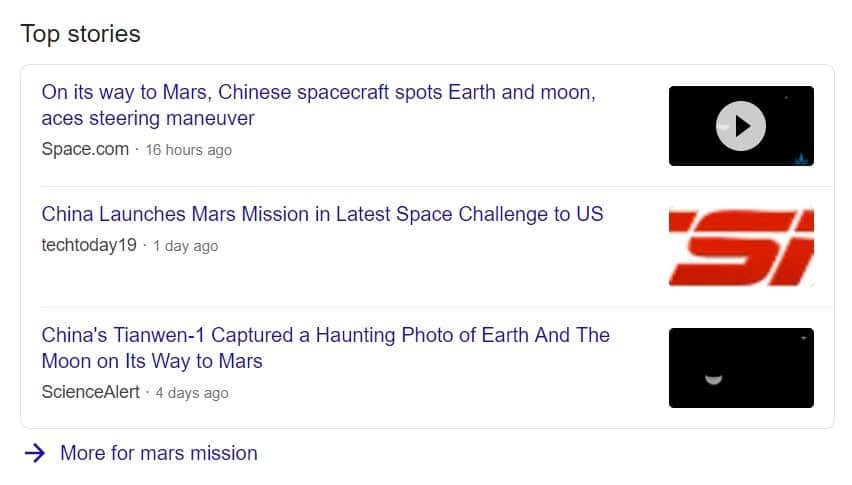The image size is (852, 485).
Task: Click the "4 days ago" timestamp
Action: pos(192,393)
